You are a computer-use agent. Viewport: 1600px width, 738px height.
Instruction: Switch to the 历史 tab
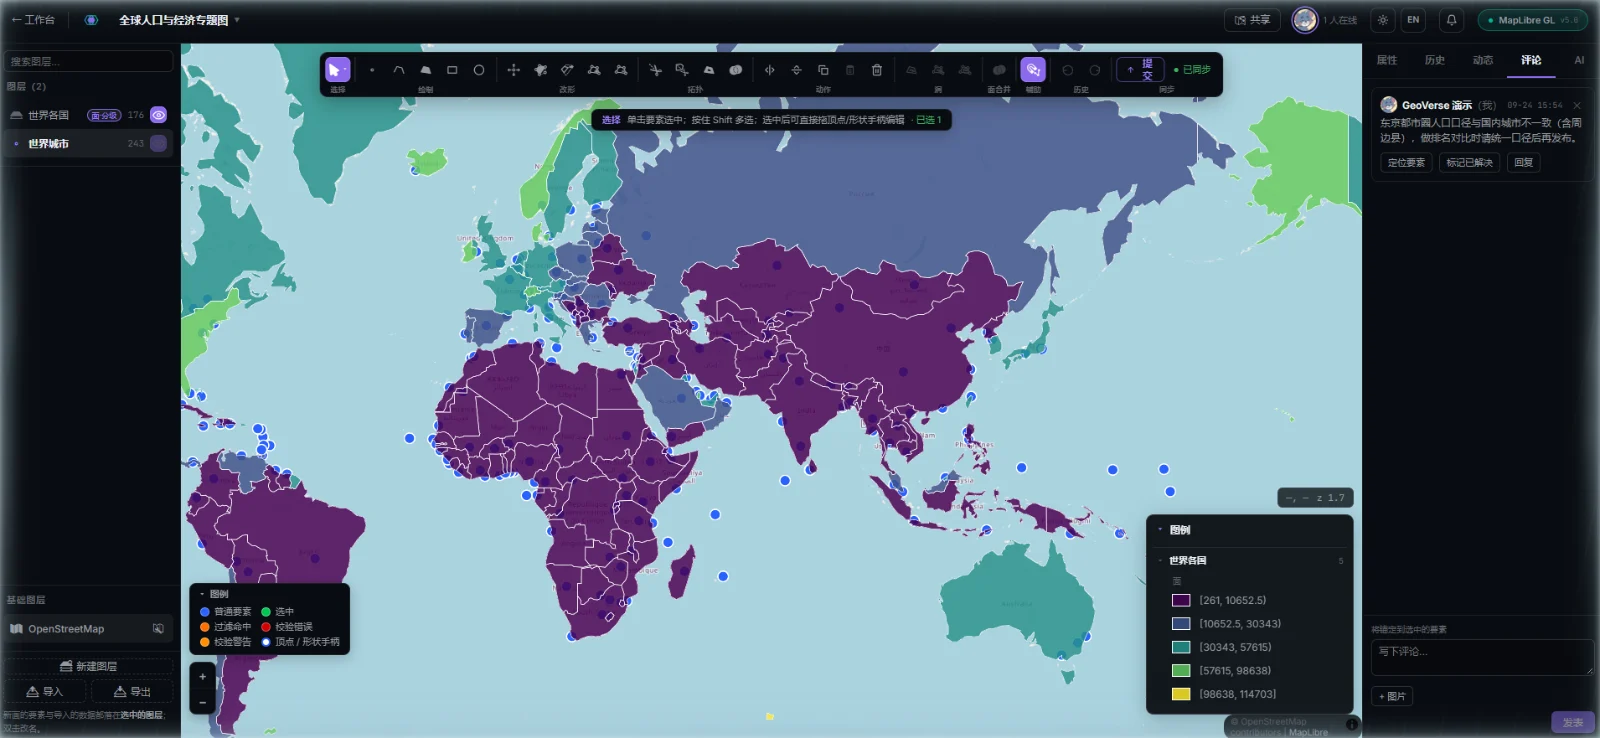[1435, 60]
